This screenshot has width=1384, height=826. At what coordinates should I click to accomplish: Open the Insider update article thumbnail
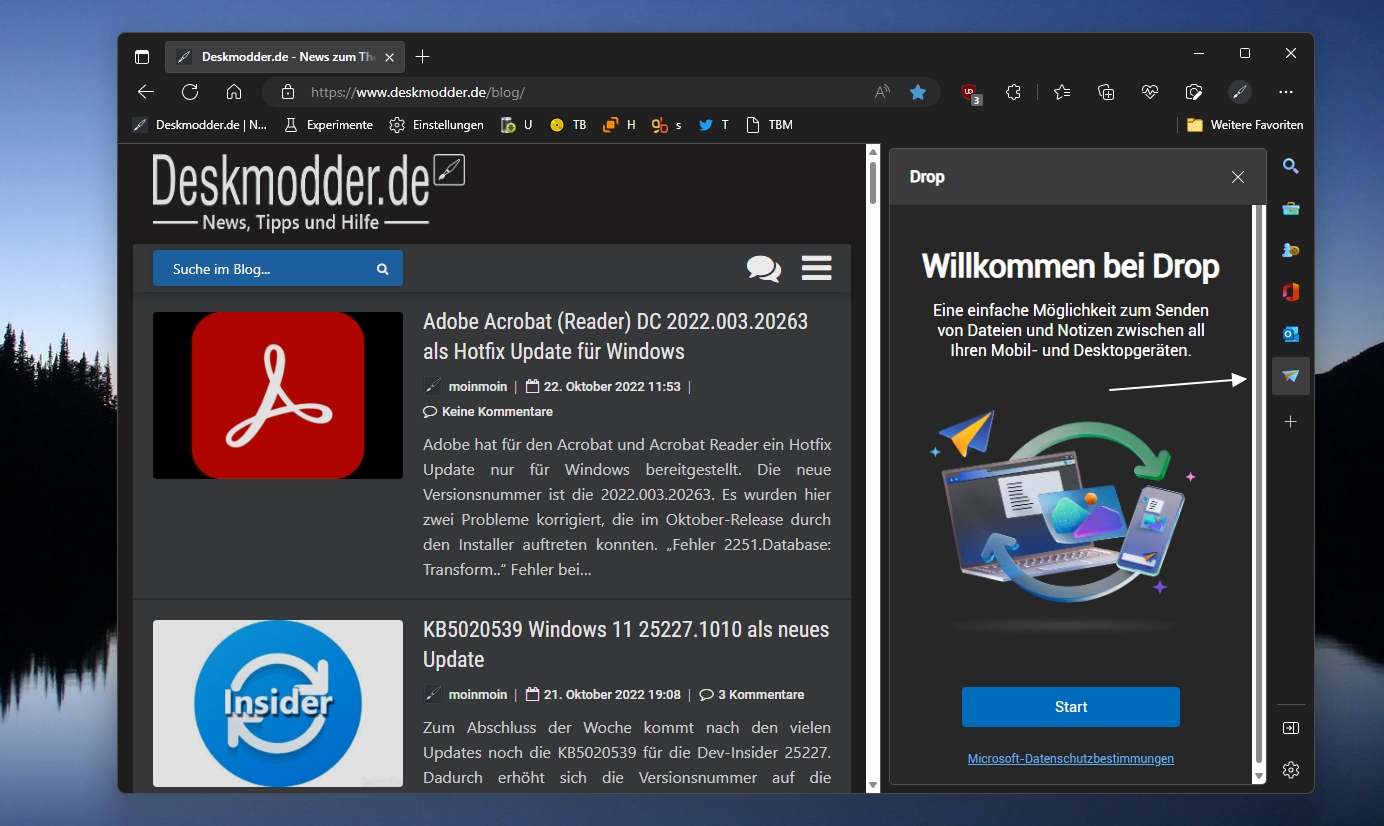tap(278, 703)
